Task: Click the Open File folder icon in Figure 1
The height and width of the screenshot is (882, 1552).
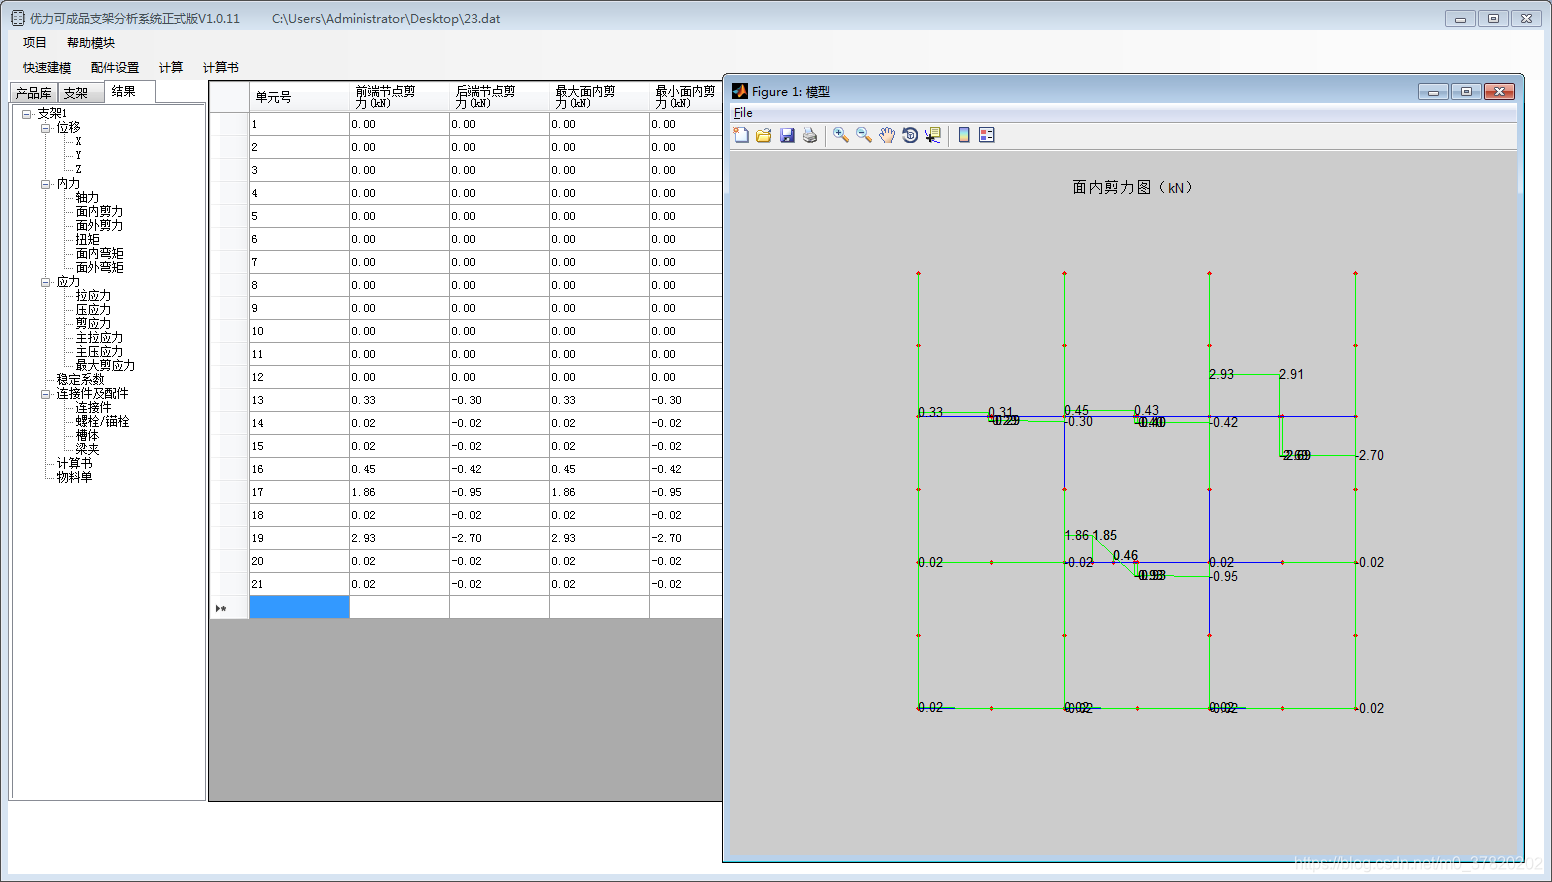Action: coord(764,135)
